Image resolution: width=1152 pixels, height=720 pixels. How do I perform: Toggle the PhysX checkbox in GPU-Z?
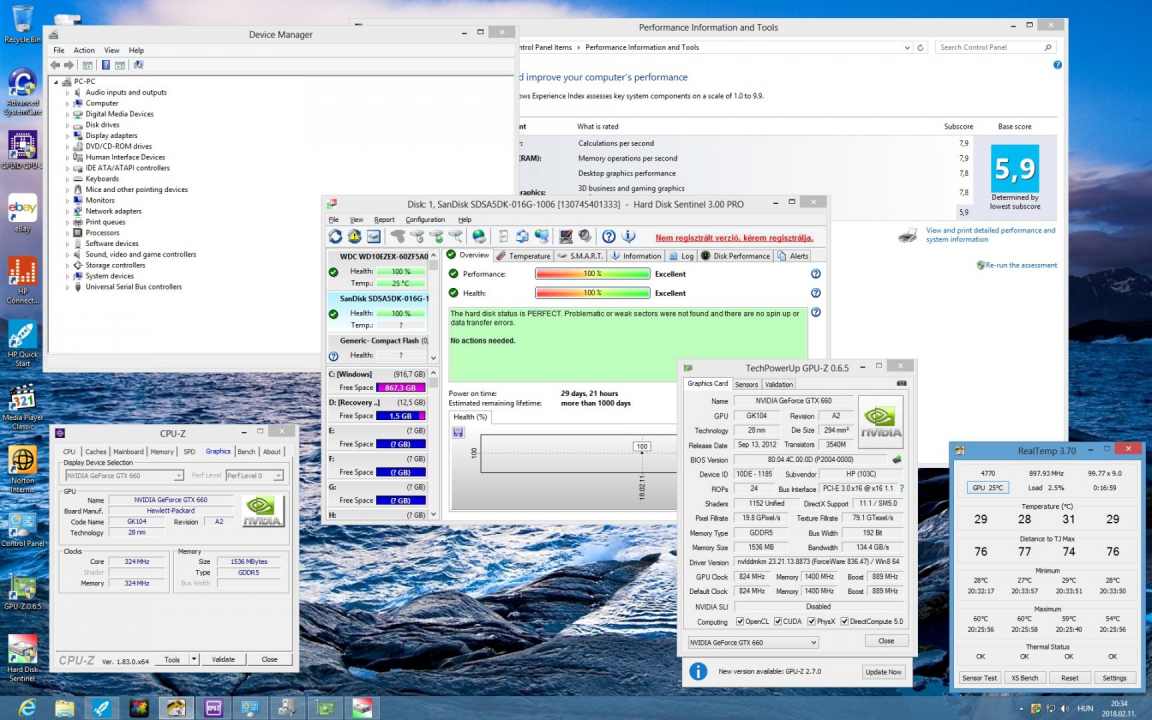pos(812,622)
